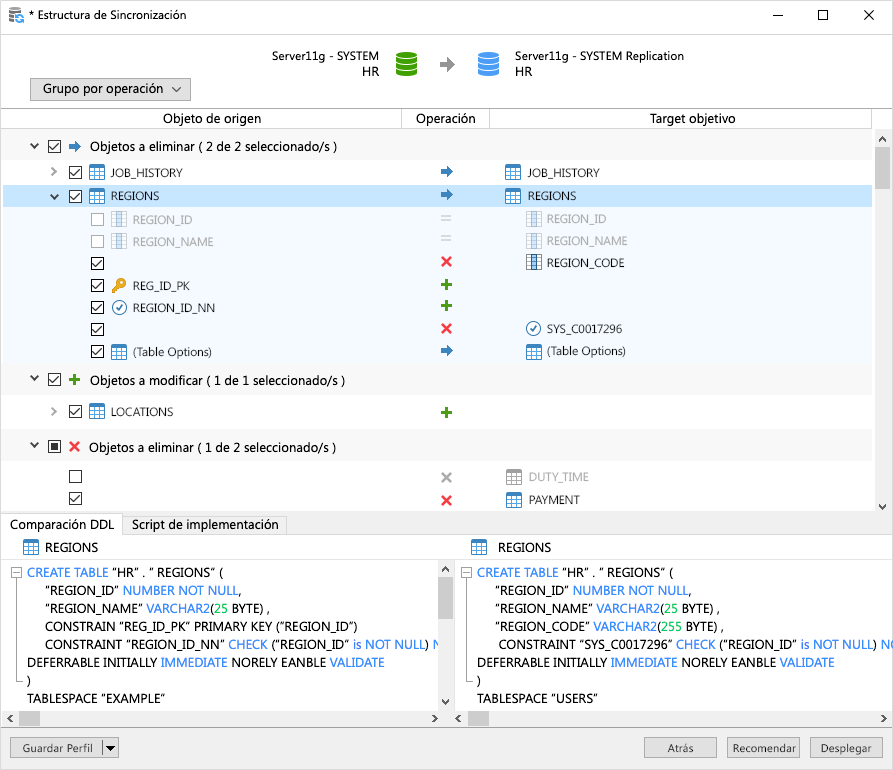Open the Grupo por operación dropdown
893x770 pixels.
[x=110, y=89]
